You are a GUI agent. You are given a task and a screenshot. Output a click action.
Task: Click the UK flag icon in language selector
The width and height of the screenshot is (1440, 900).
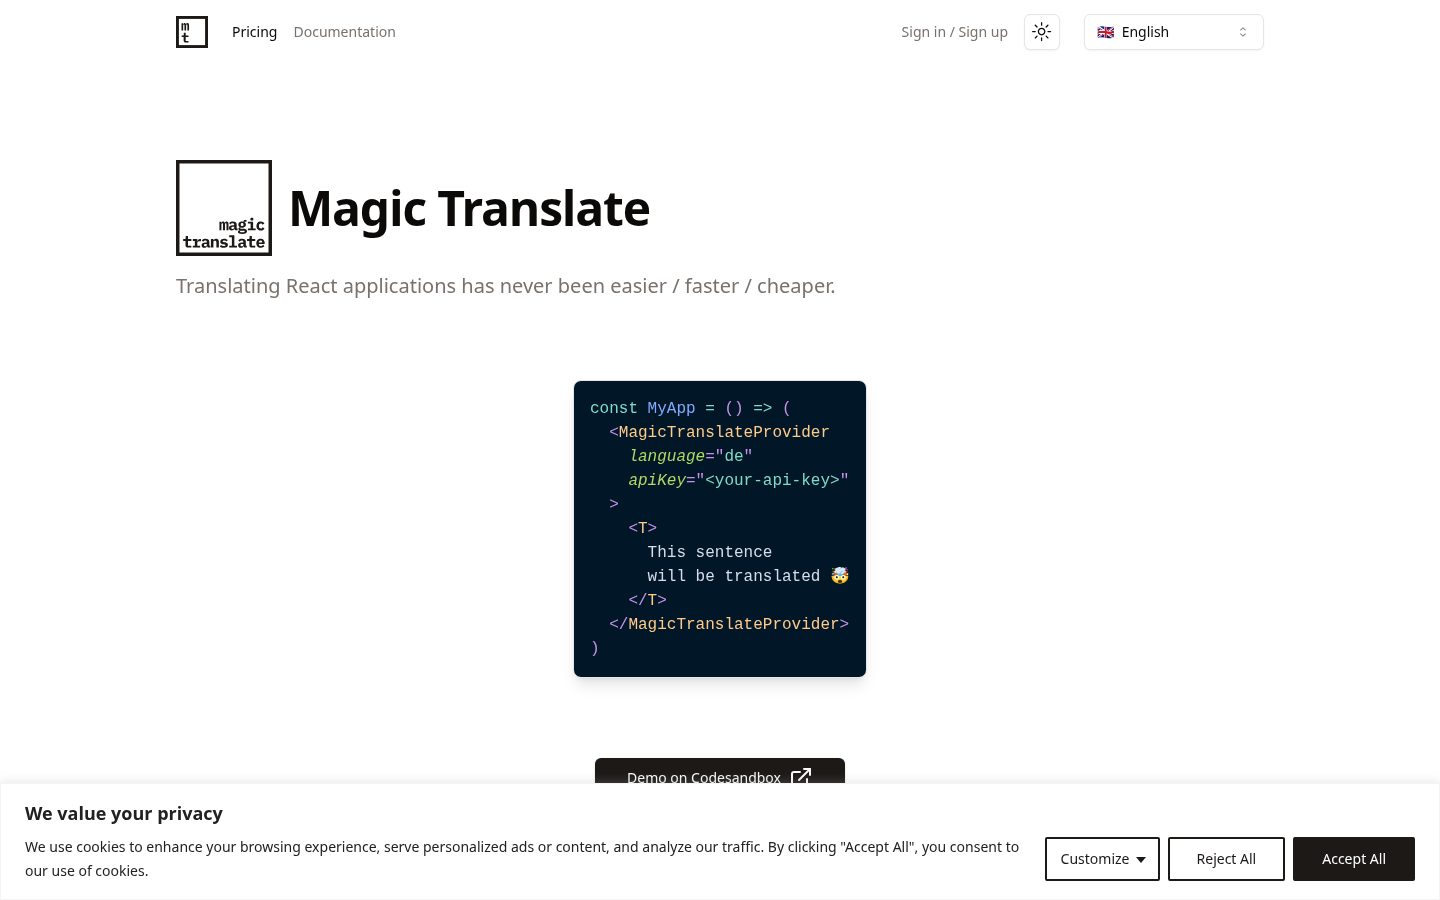1106,32
